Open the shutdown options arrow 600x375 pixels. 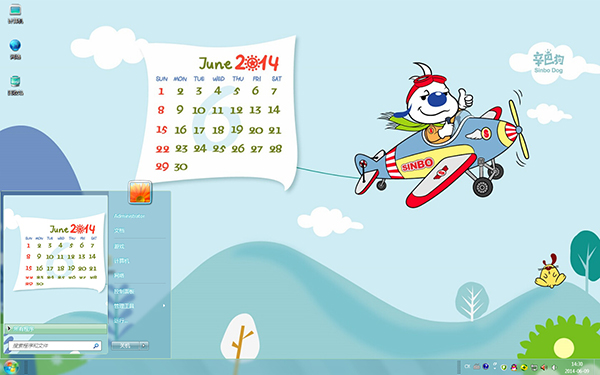coord(144,346)
